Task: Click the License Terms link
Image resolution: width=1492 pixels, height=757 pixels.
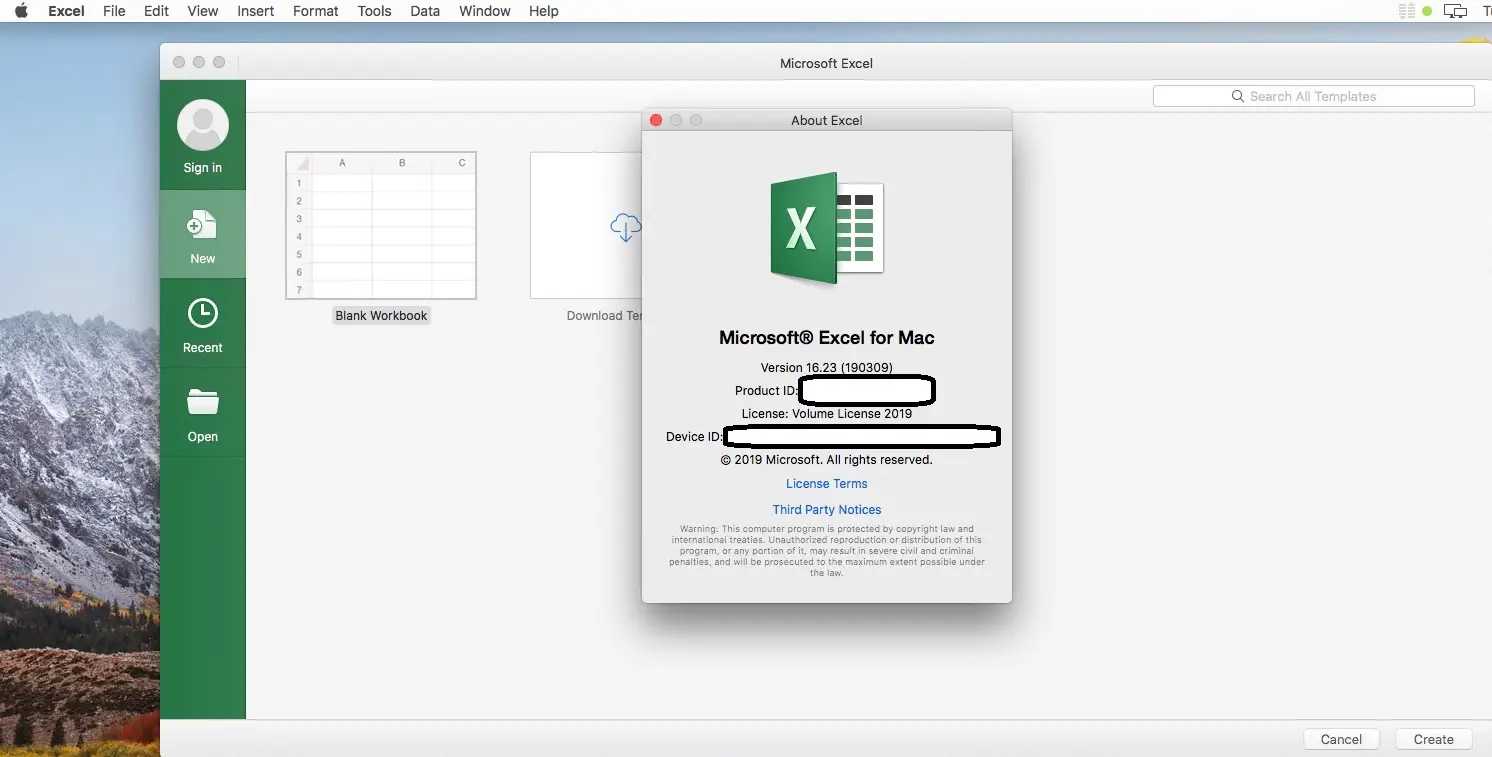Action: point(827,484)
